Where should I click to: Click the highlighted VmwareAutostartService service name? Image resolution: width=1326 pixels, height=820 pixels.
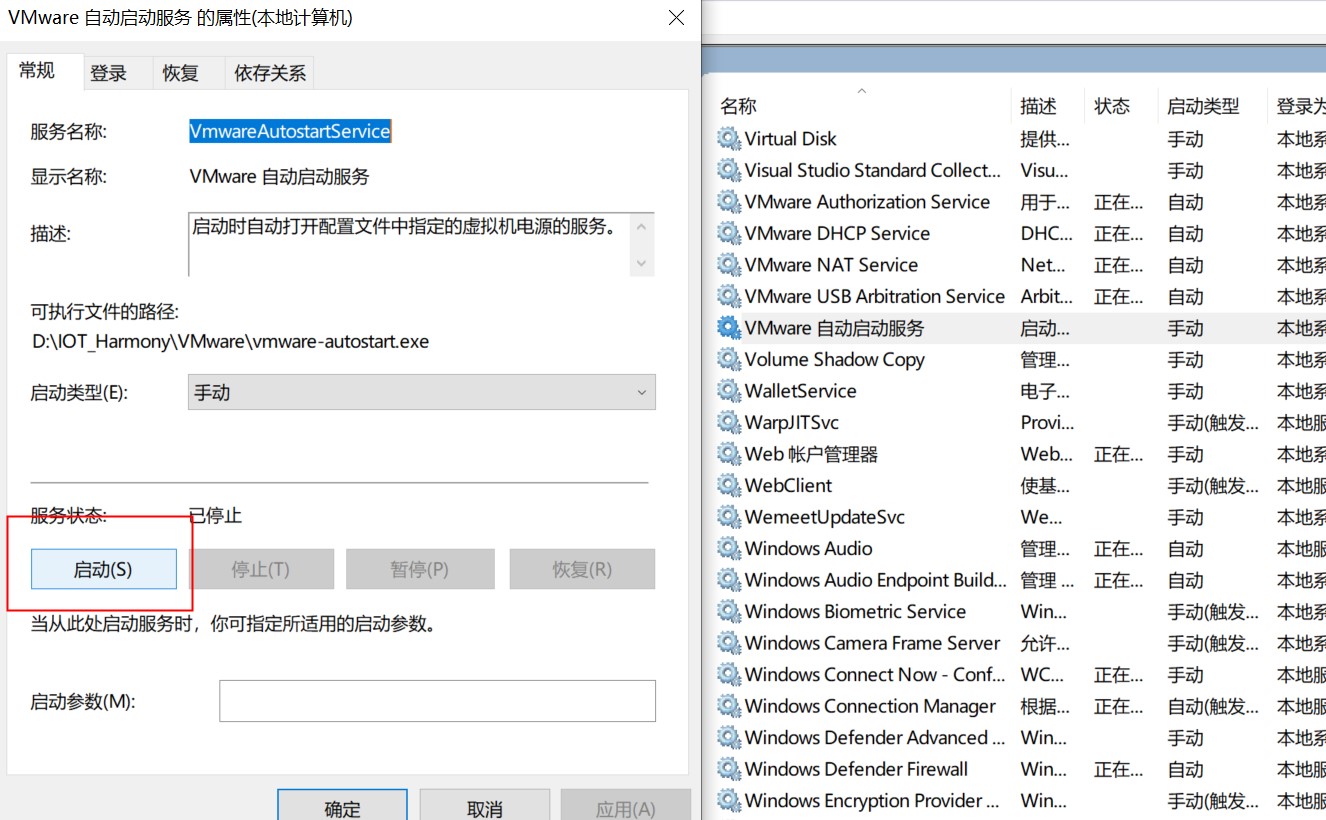pos(290,131)
